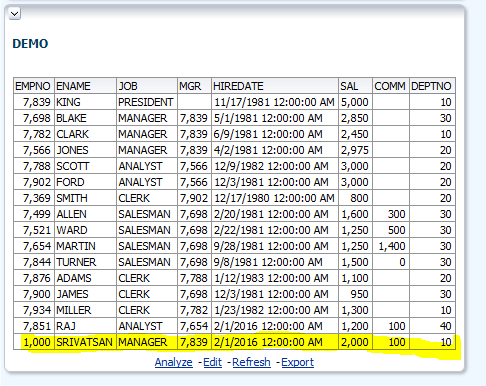Select the HIREDATE column header
The height and width of the screenshot is (386, 486).
(275, 86)
